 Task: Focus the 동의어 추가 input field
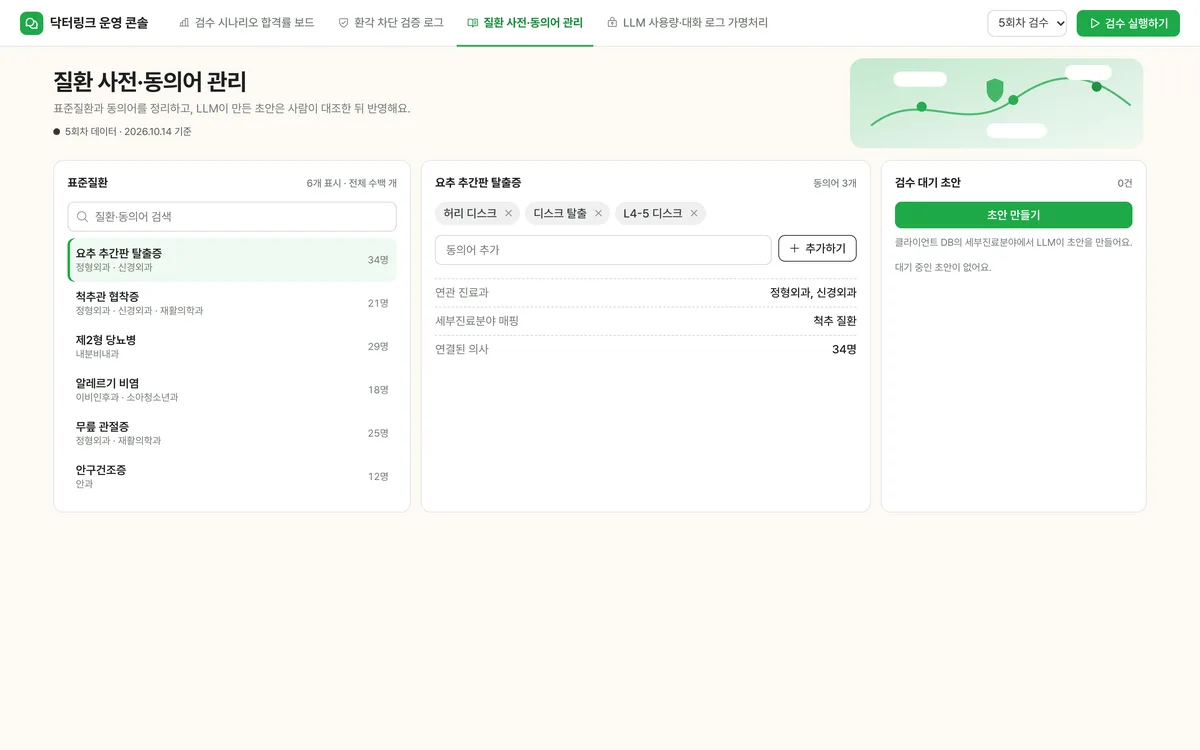point(603,250)
